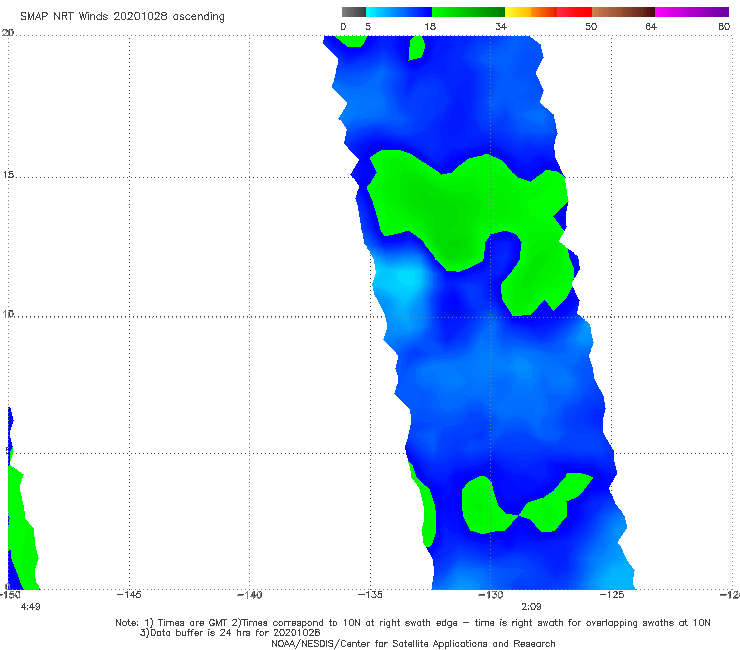Click the longitude label '-140'

[x=250, y=595]
